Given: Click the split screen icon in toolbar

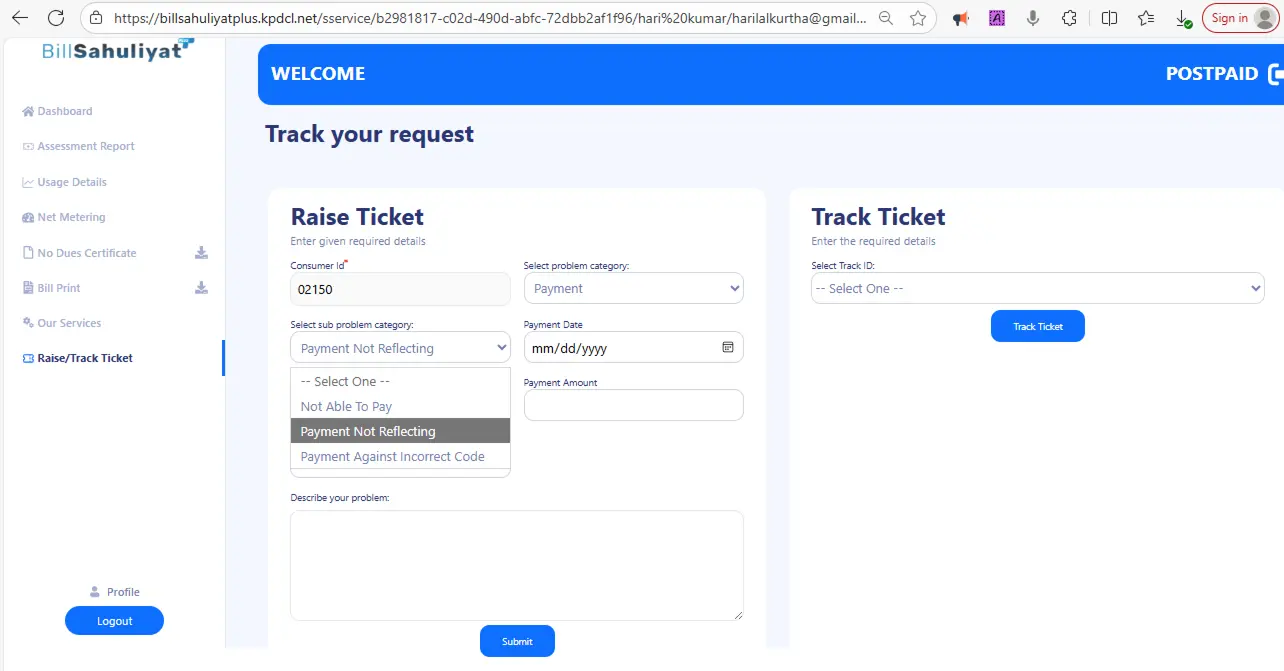Looking at the screenshot, I should [x=1109, y=18].
